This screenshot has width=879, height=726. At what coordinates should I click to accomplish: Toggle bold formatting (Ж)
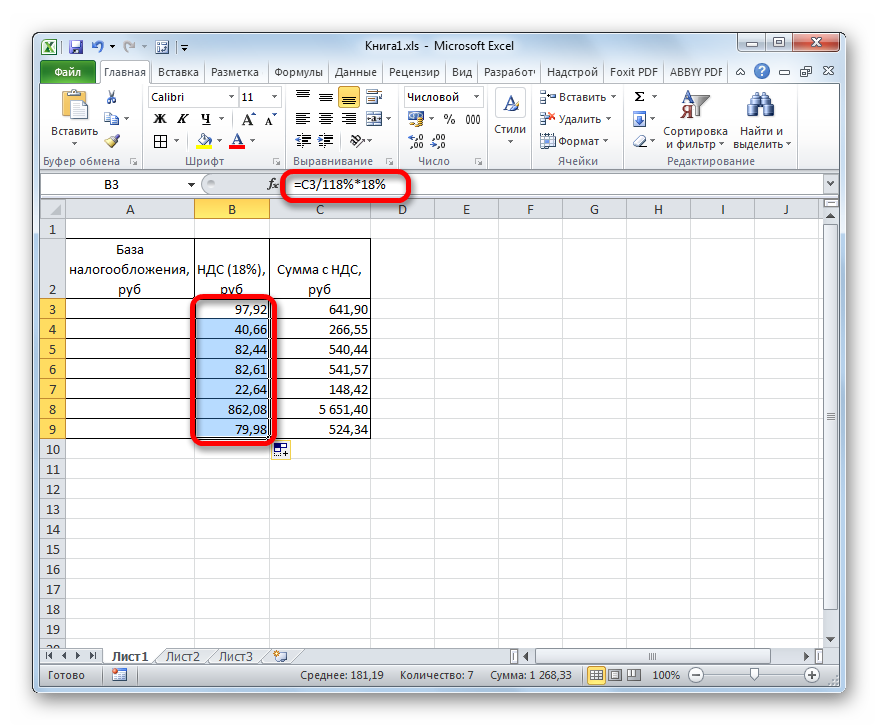[158, 119]
